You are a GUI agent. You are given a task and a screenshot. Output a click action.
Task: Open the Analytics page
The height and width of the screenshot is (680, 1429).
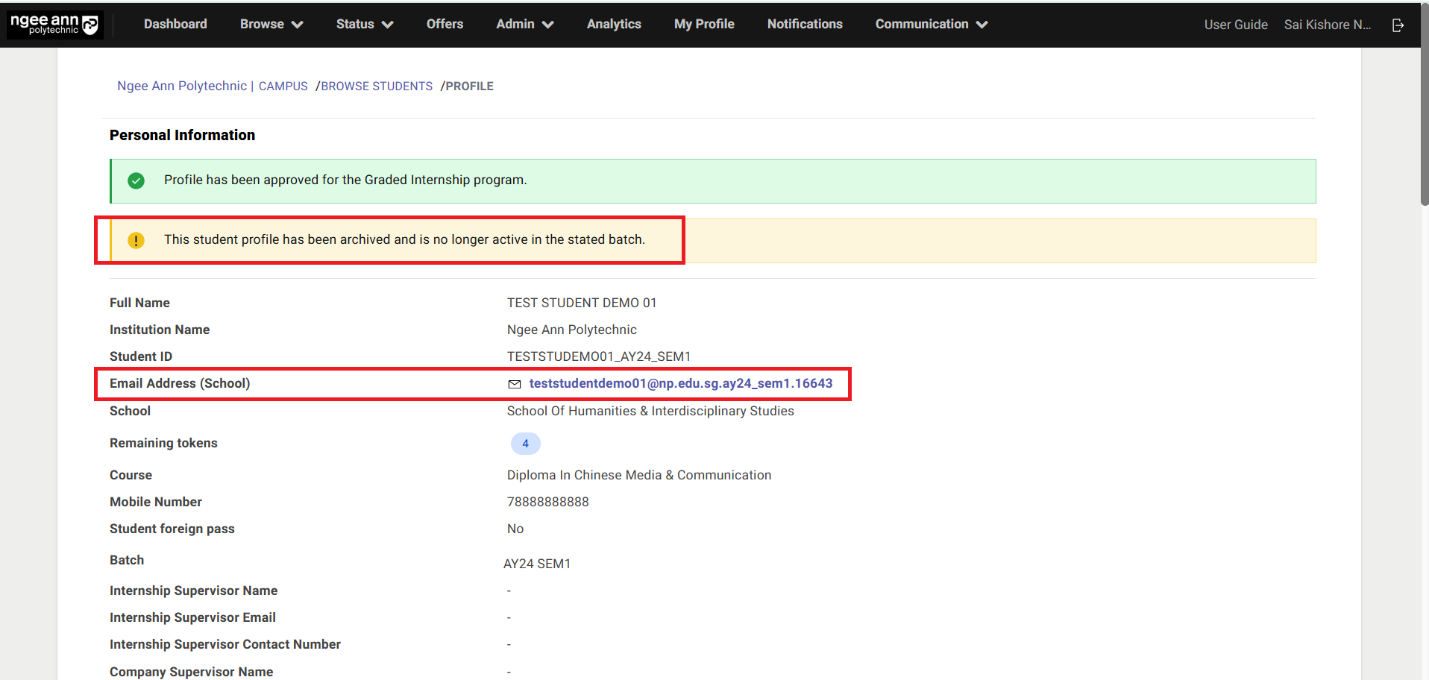pyautogui.click(x=614, y=24)
